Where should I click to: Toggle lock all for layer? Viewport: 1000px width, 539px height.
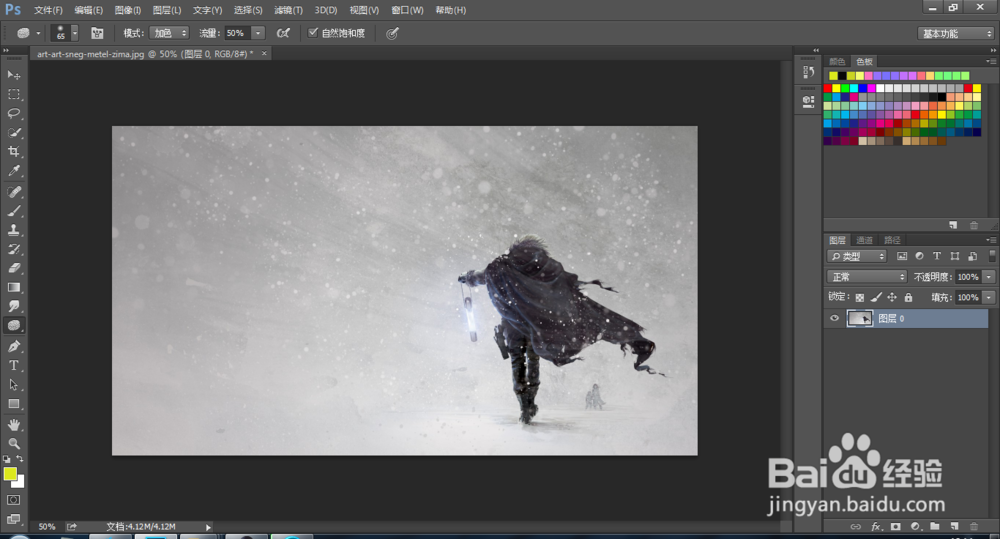click(908, 297)
